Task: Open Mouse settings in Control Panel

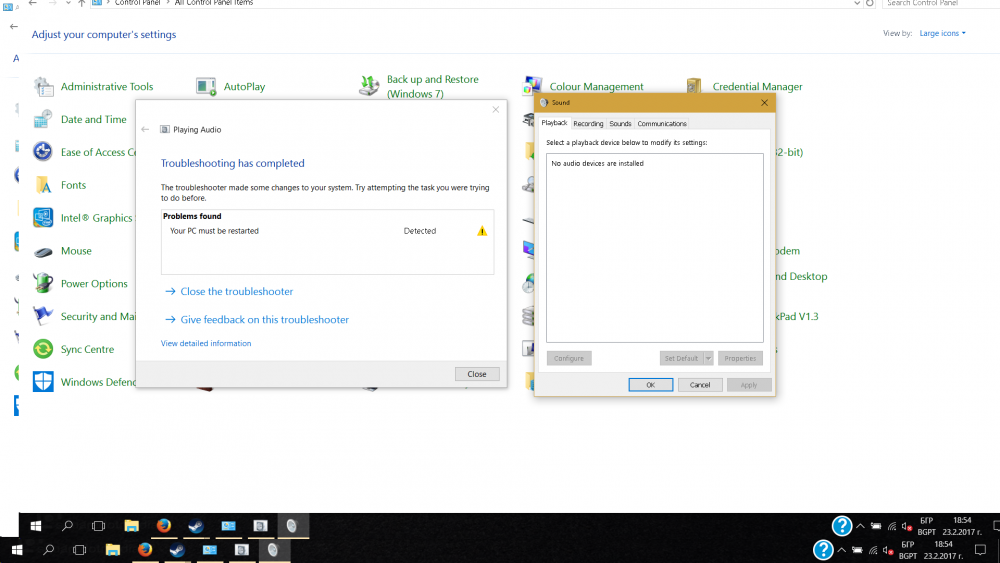Action: [62, 251]
